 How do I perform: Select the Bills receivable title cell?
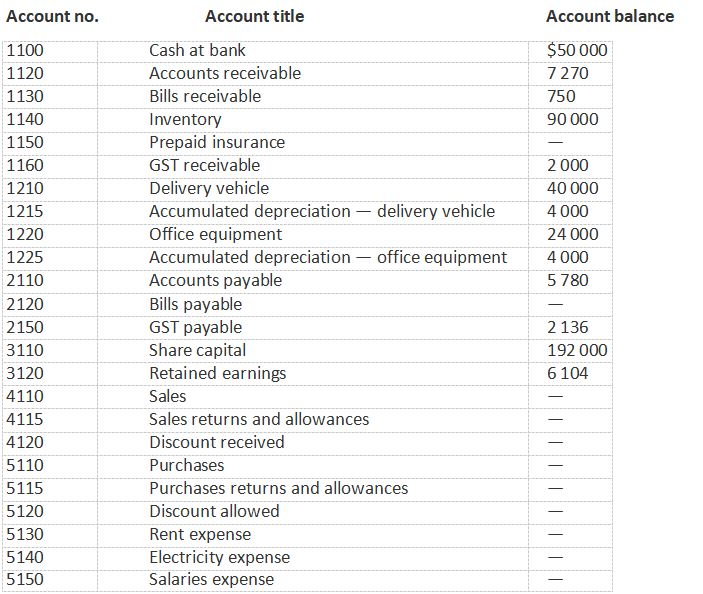204,96
